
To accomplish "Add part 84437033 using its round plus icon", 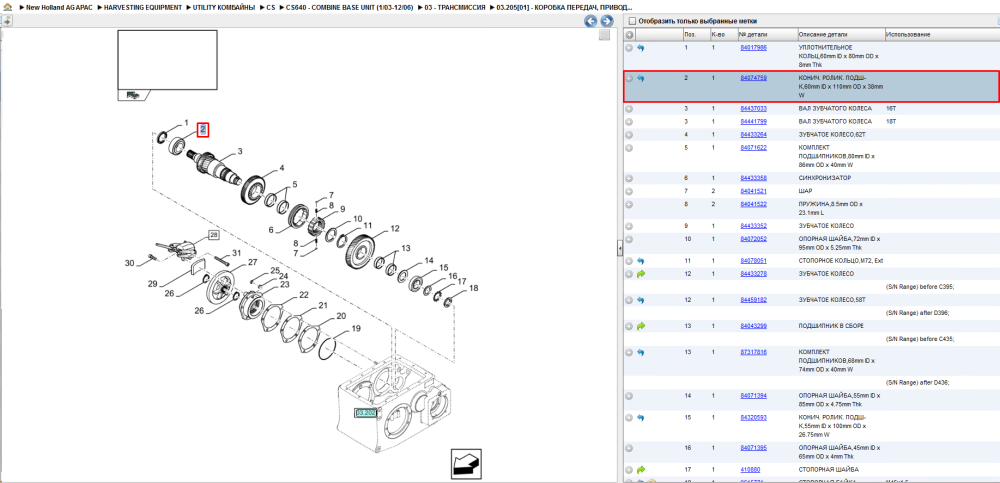I will (629, 109).
